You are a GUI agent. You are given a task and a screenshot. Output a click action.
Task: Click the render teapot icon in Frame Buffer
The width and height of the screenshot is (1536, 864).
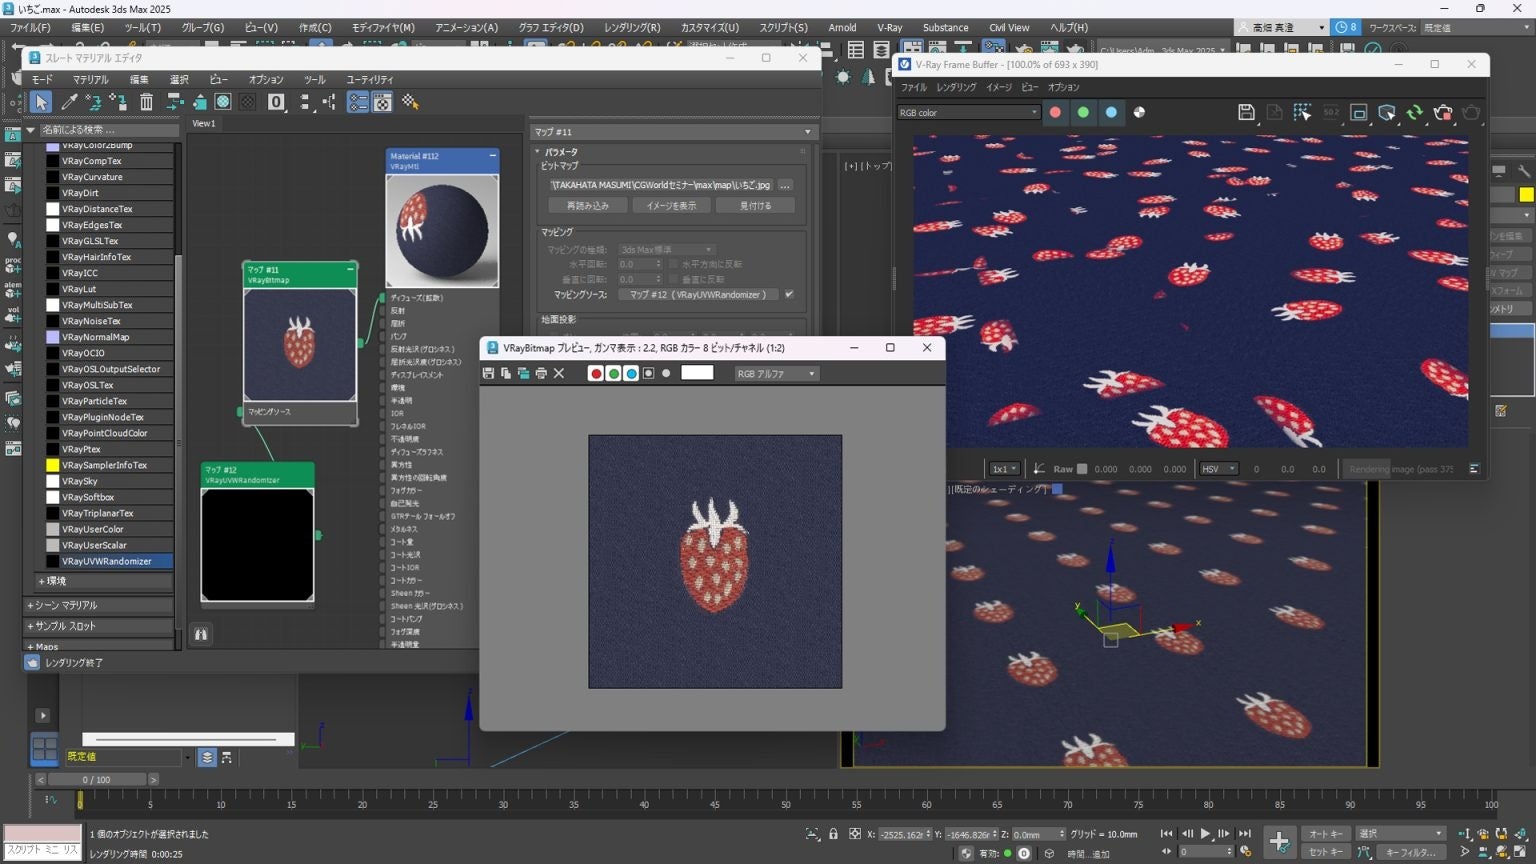[x=1442, y=113]
